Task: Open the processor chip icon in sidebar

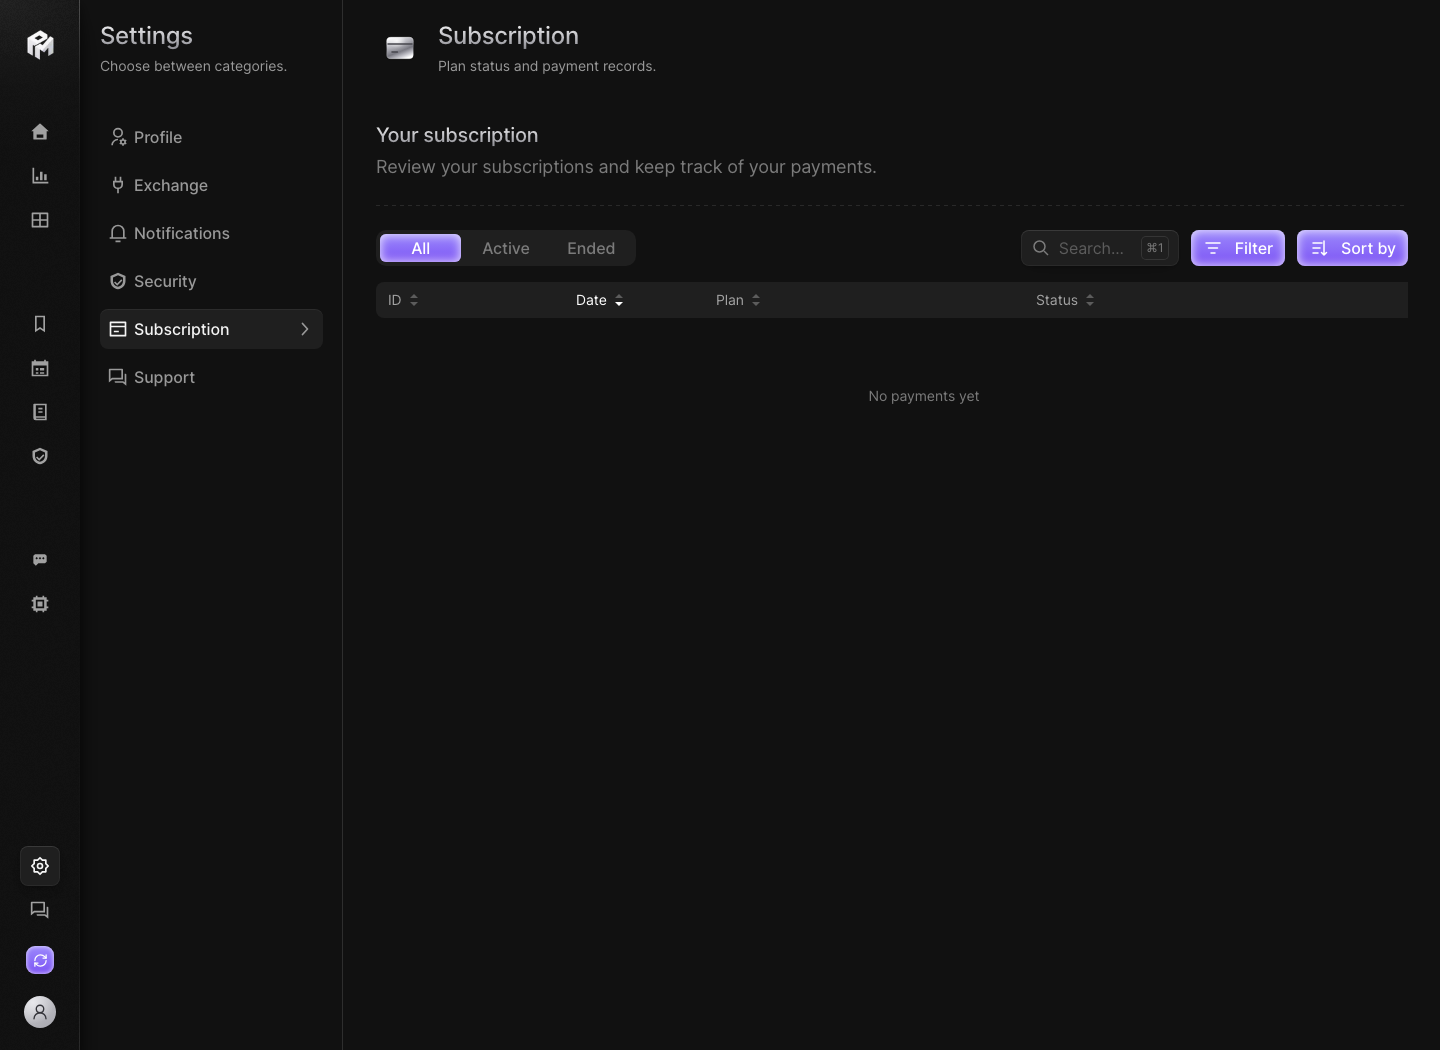Action: (x=40, y=604)
